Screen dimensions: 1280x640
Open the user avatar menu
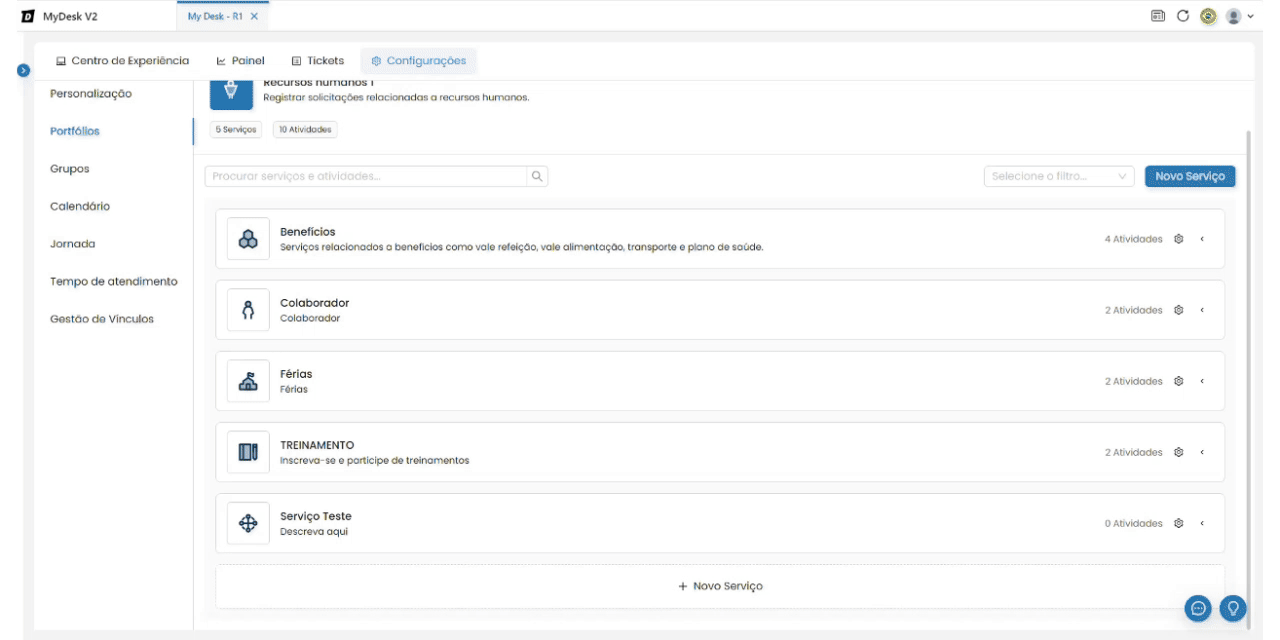1234,16
